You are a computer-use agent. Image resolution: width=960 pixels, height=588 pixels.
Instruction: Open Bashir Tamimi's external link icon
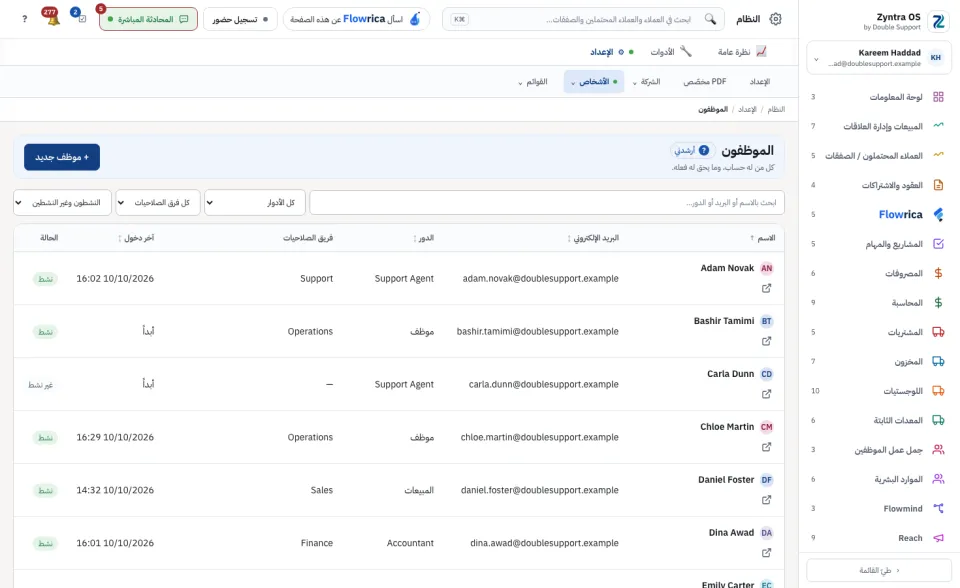point(767,341)
